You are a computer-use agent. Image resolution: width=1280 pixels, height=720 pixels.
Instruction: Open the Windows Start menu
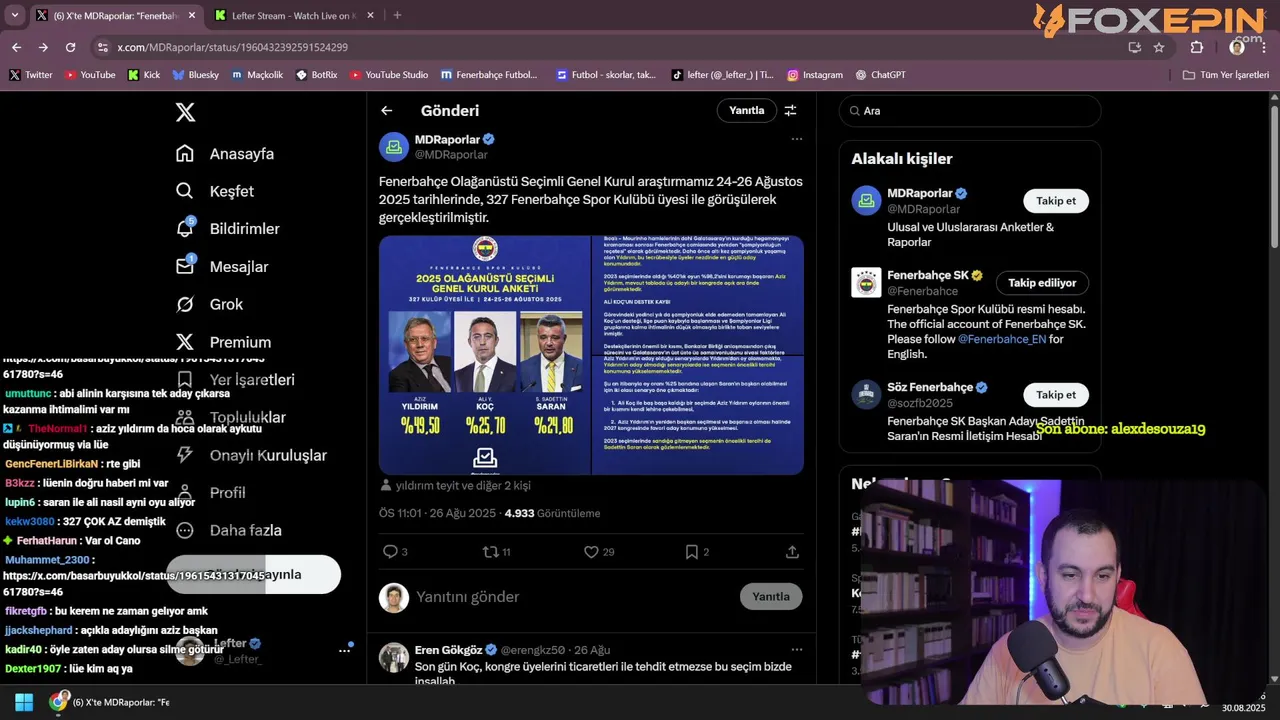(x=24, y=702)
